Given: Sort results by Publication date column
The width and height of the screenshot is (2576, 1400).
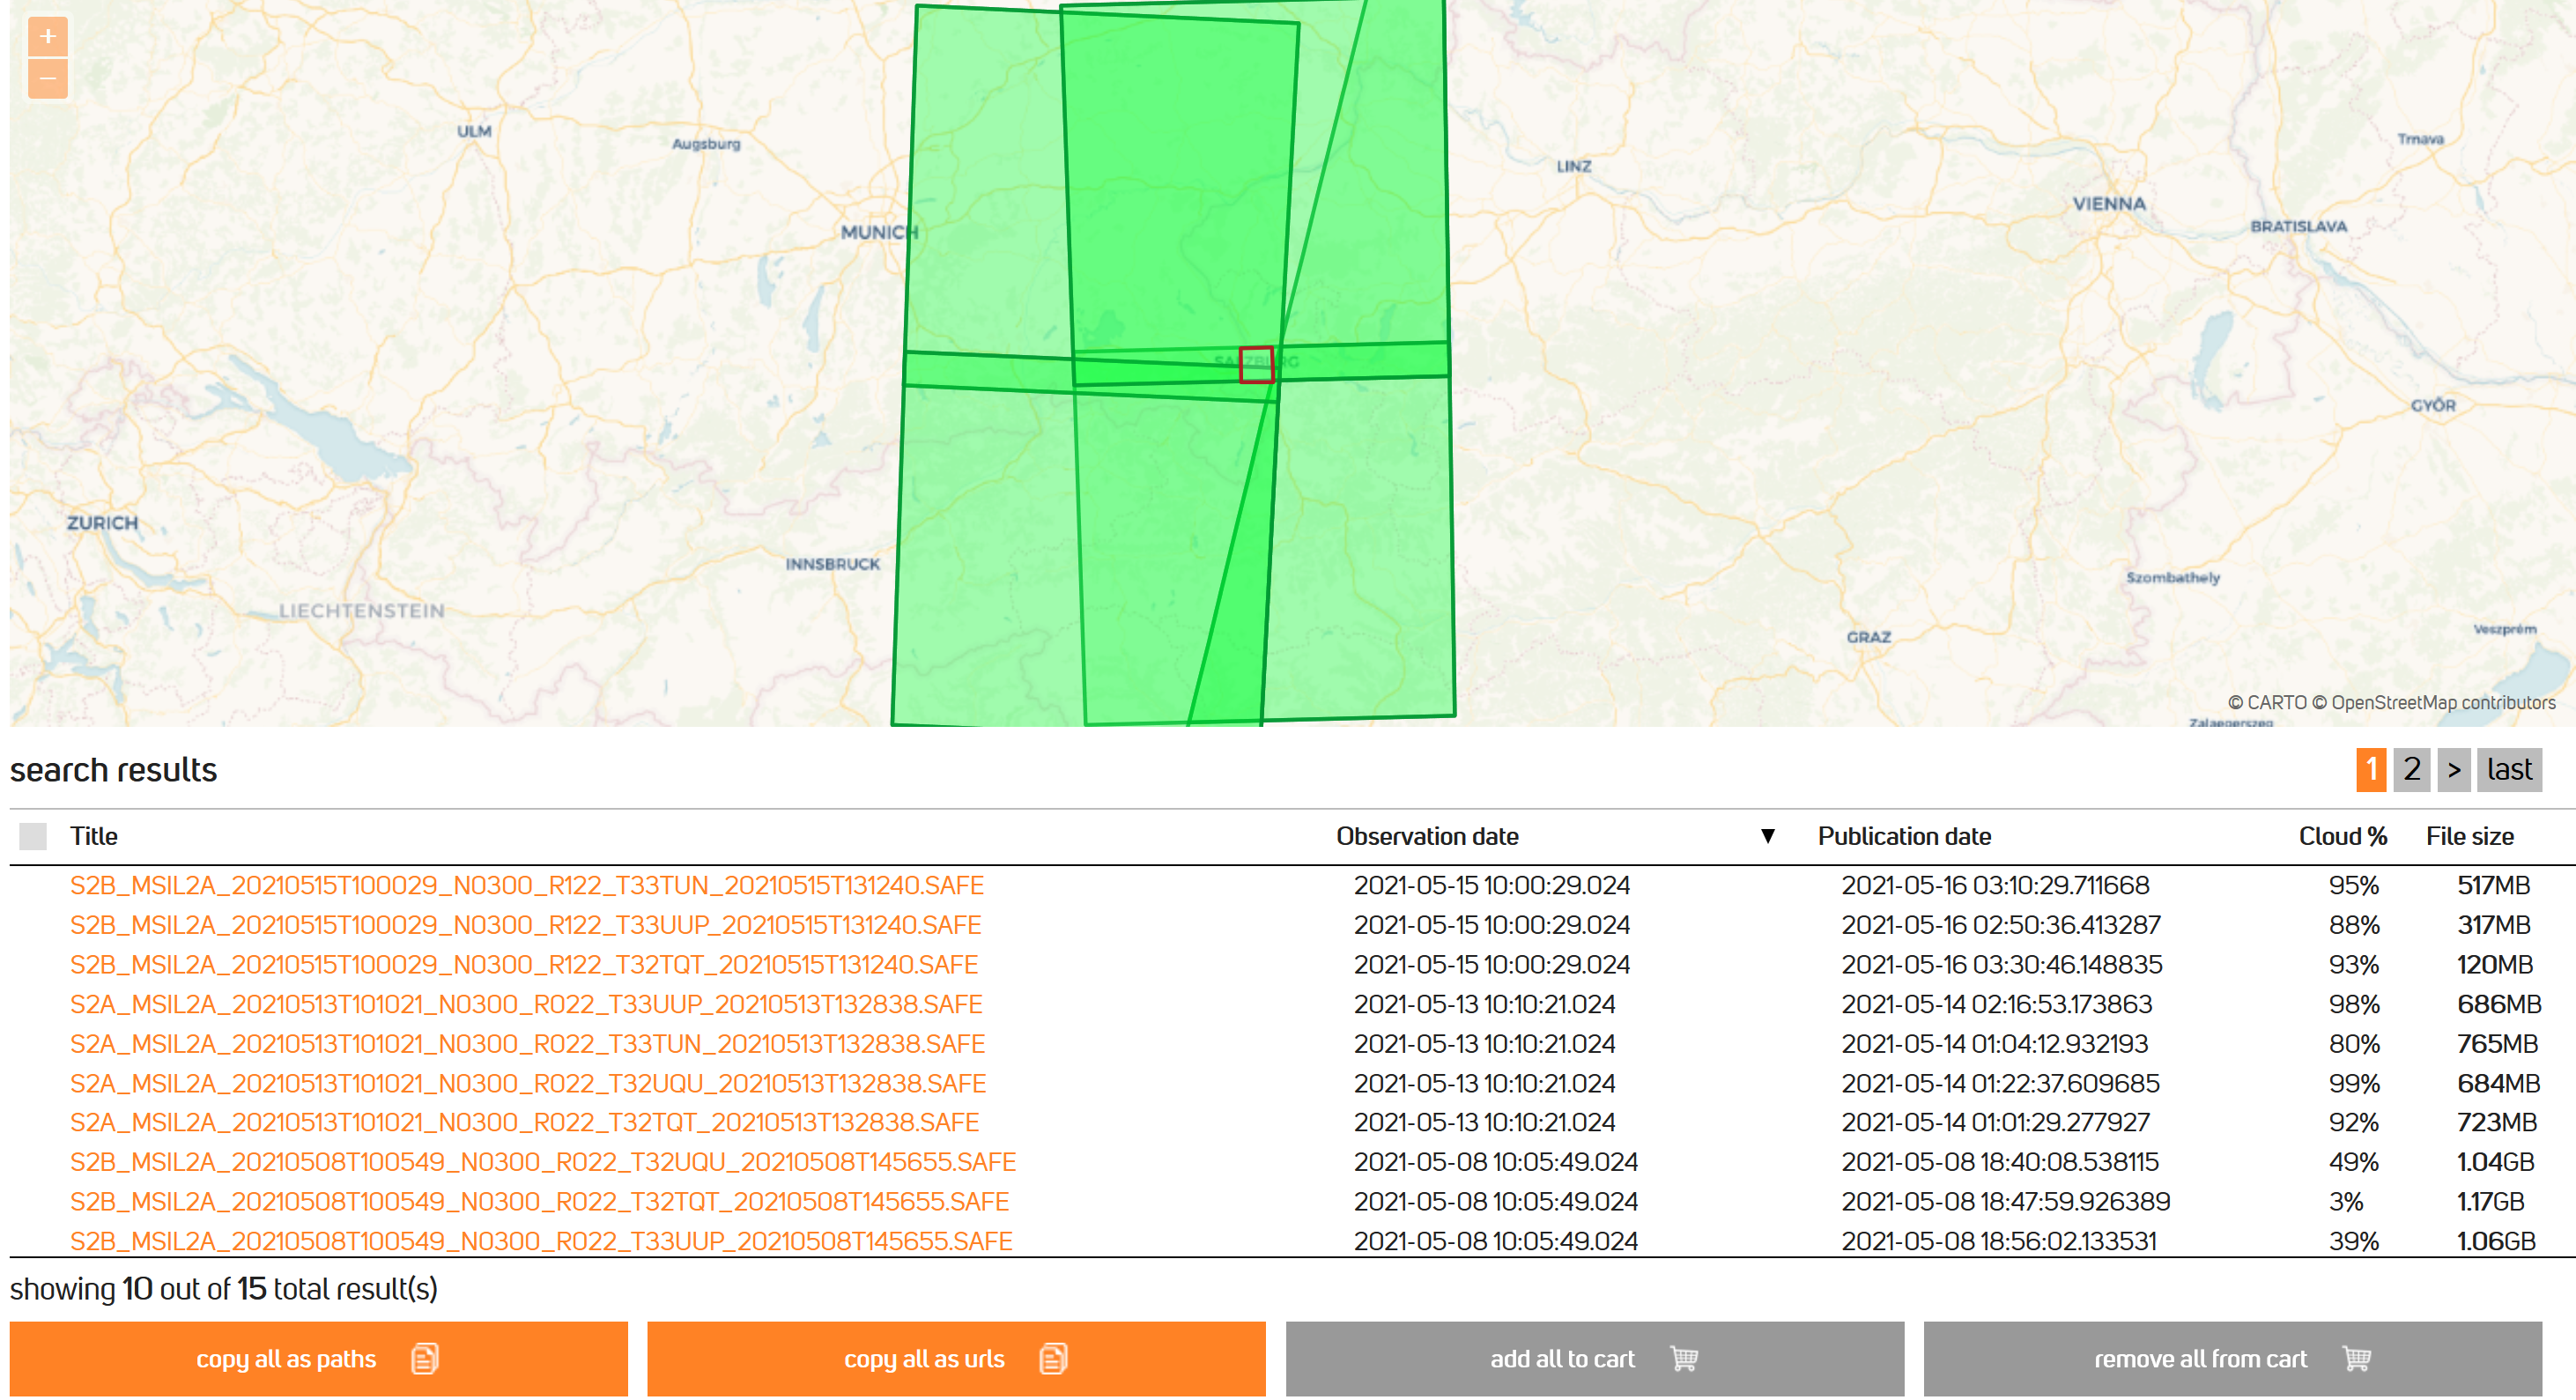Looking at the screenshot, I should coord(1903,836).
